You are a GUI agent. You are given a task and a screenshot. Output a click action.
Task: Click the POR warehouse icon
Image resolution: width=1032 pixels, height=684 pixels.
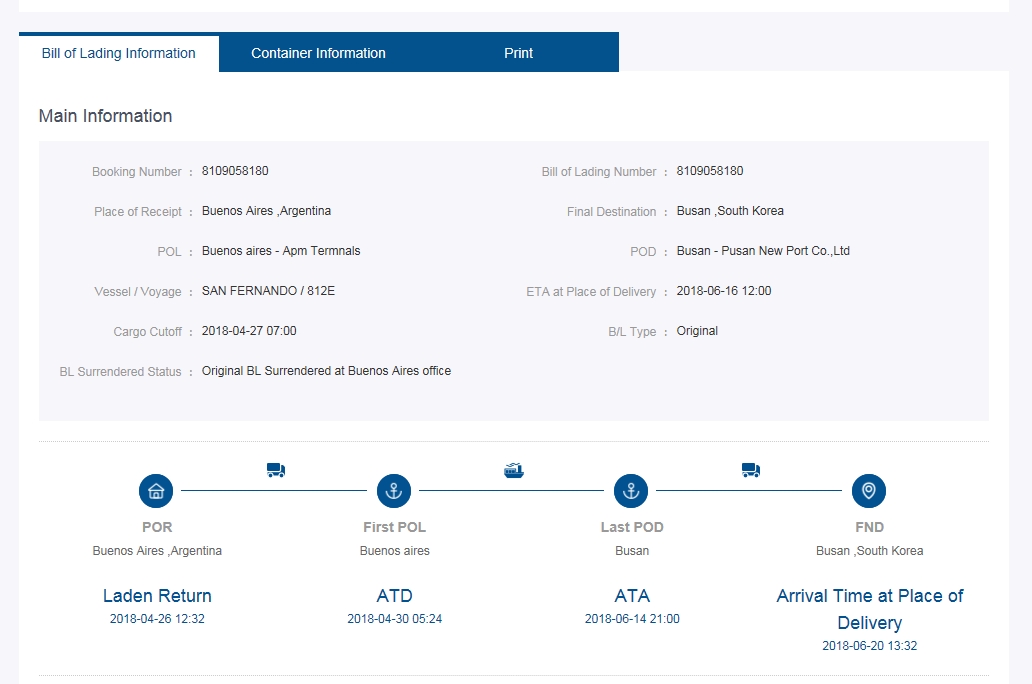(156, 491)
